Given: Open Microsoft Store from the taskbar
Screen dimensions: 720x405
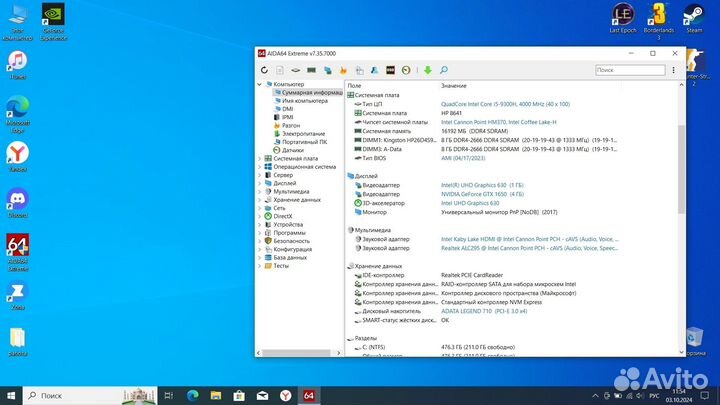Looking at the screenshot, I should 239,395.
